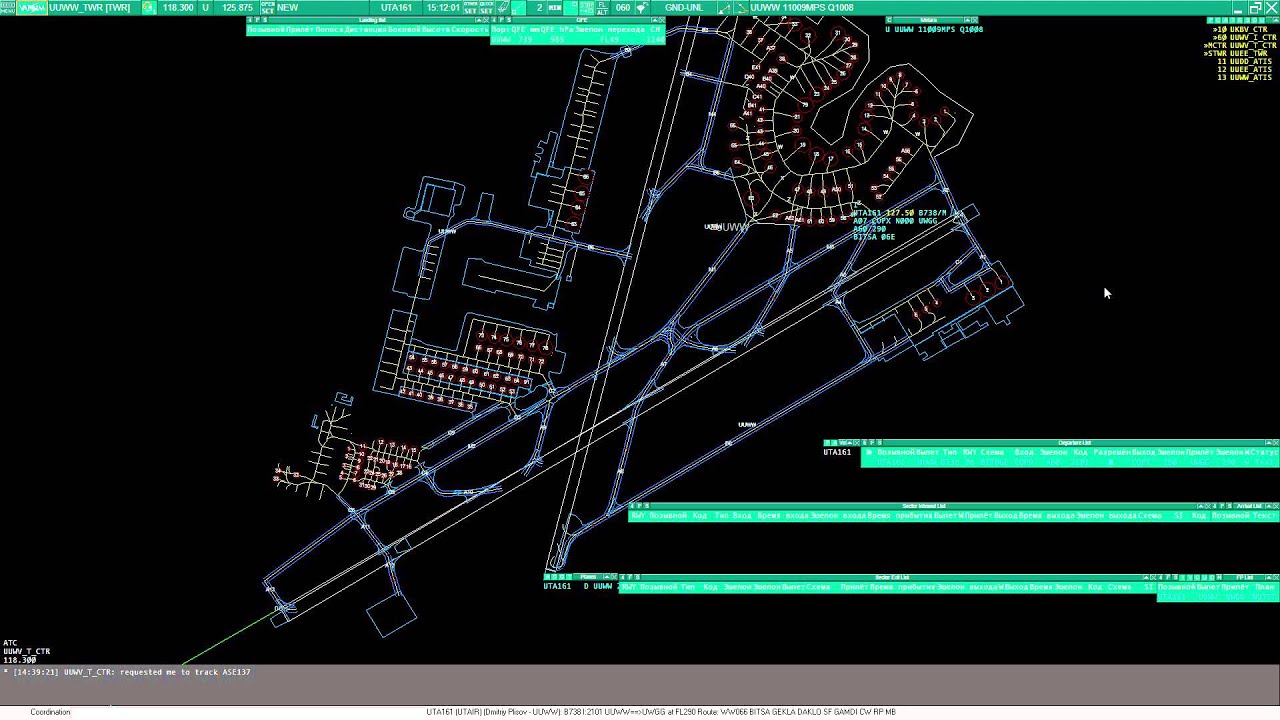Close the Landing list window
1280x720 pixels.
point(486,19)
